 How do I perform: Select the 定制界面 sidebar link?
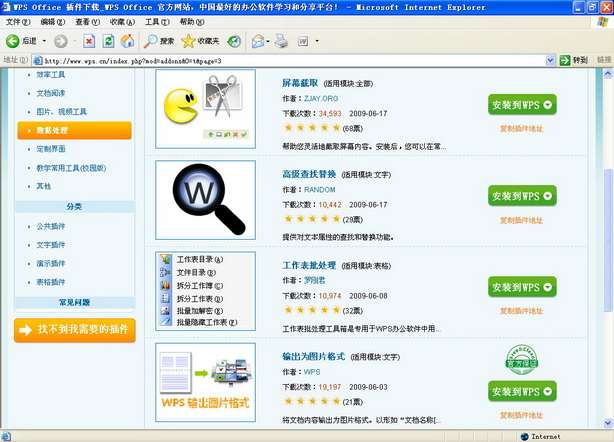(x=51, y=149)
